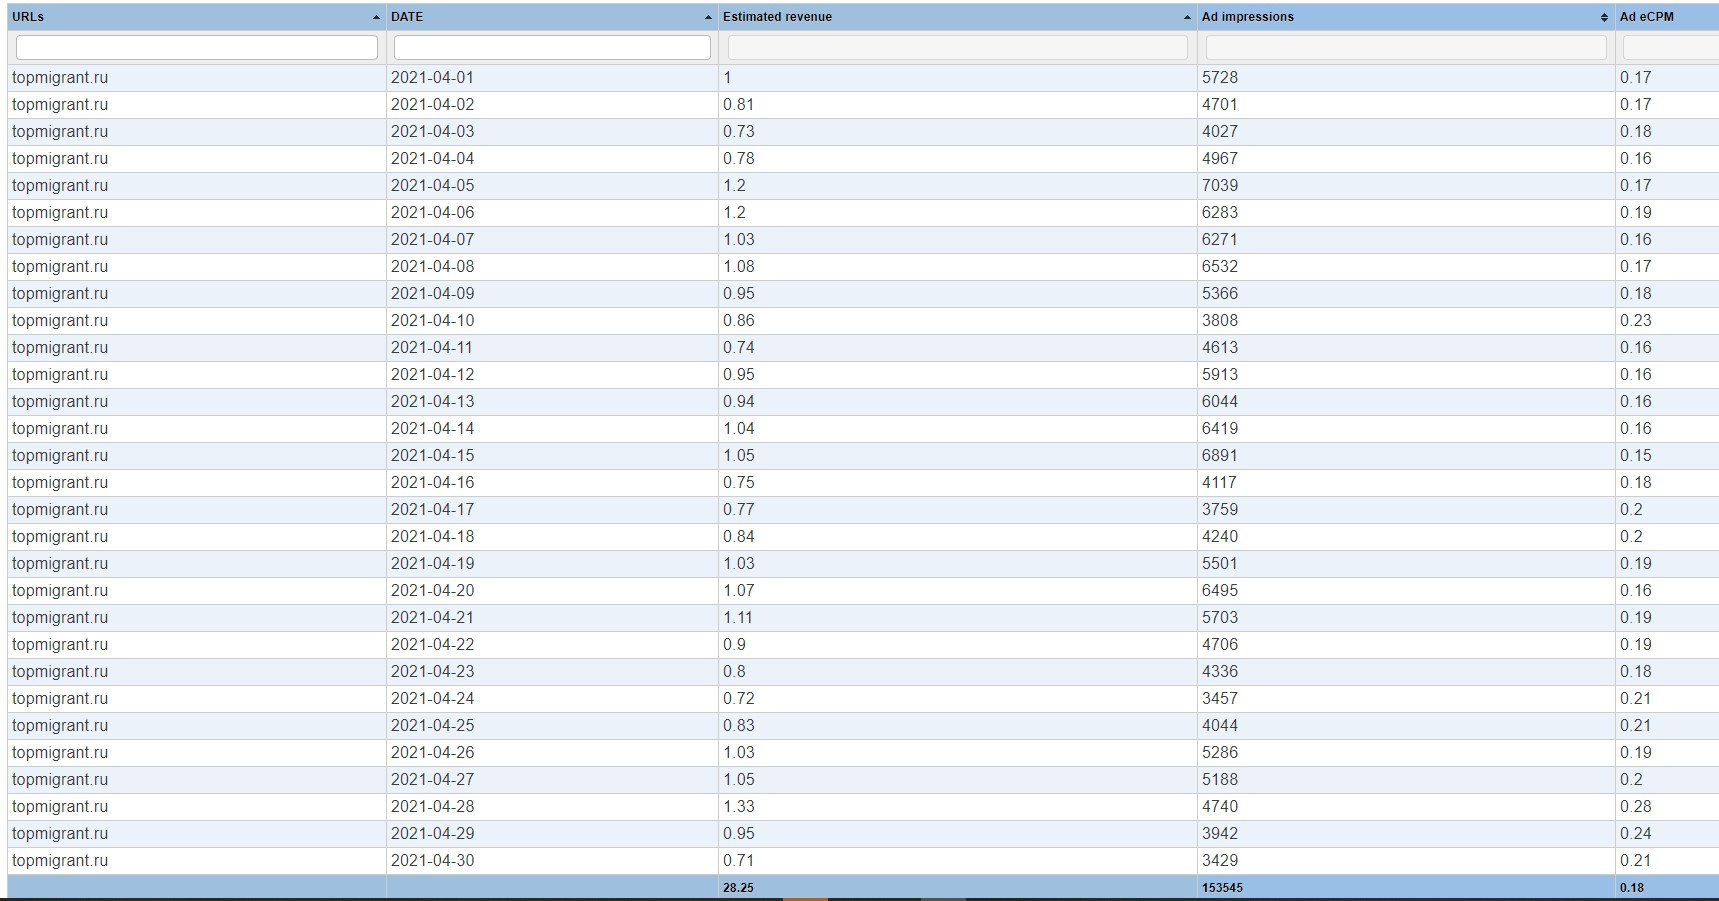The width and height of the screenshot is (1719, 901).
Task: Click the total estimated revenue 28.25
Action: 738,888
